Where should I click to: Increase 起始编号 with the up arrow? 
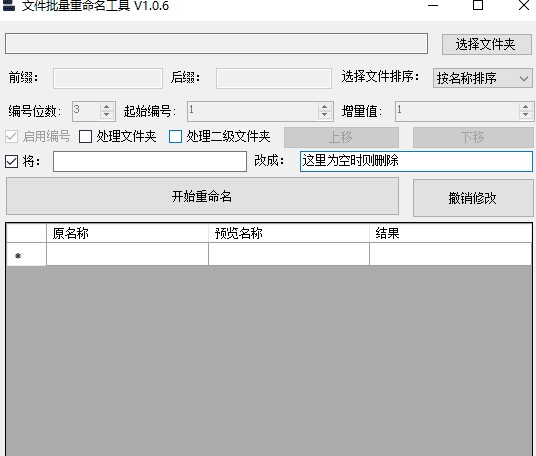(x=324, y=107)
